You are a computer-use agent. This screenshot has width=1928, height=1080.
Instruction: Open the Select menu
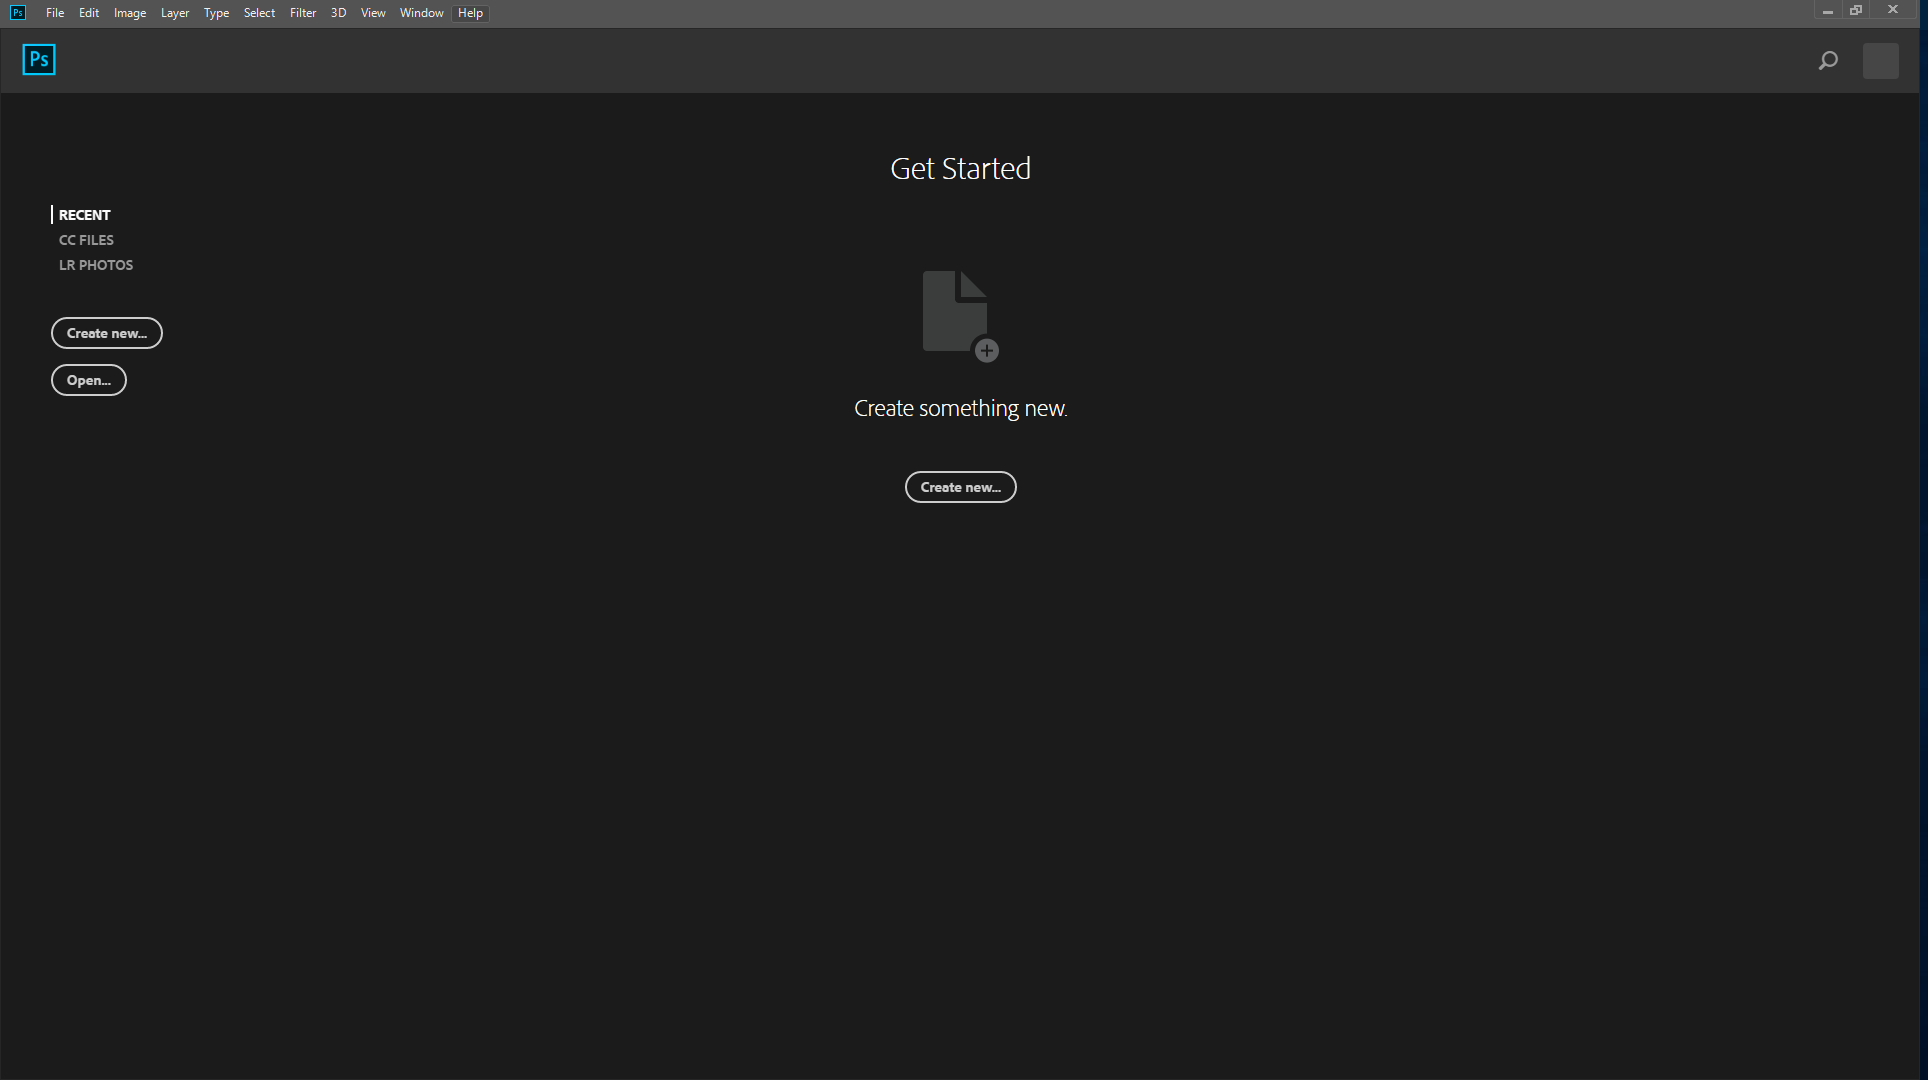259,13
